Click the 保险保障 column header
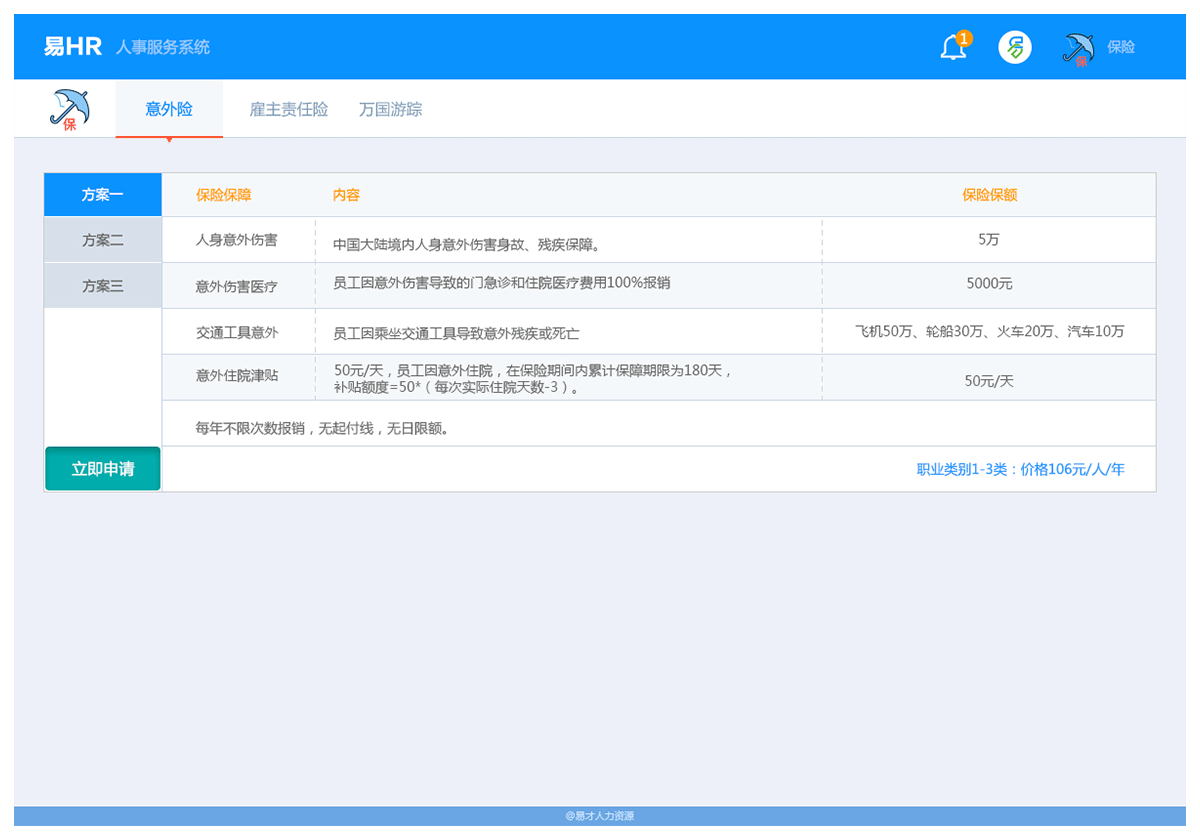Viewport: 1200px width, 840px height. point(224,195)
